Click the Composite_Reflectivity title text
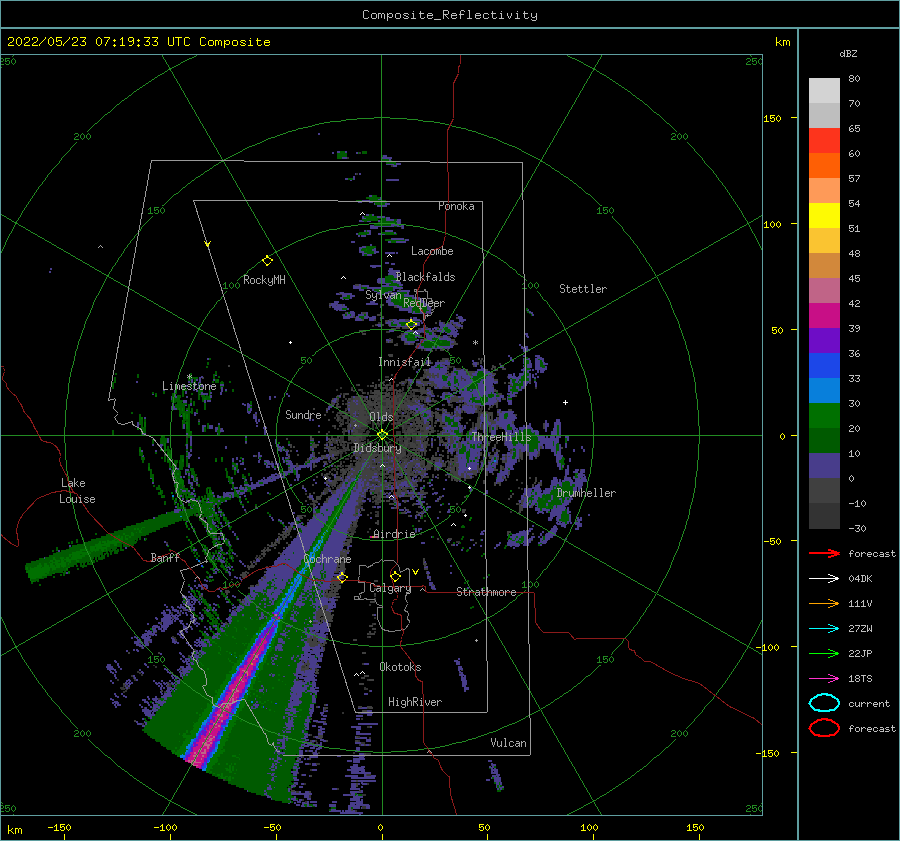 pos(450,15)
